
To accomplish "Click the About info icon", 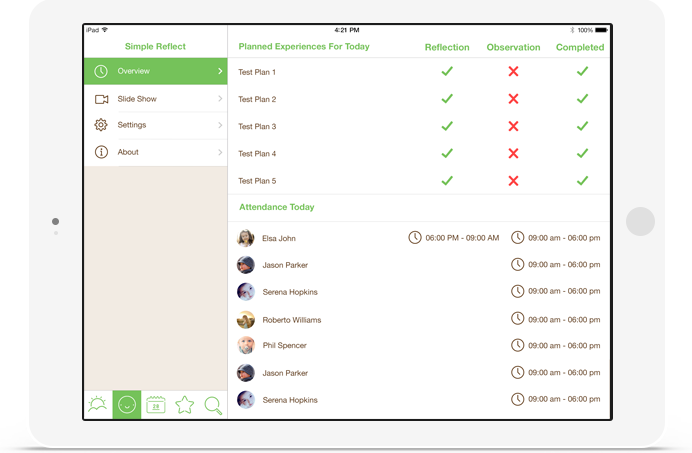I will pos(101,152).
